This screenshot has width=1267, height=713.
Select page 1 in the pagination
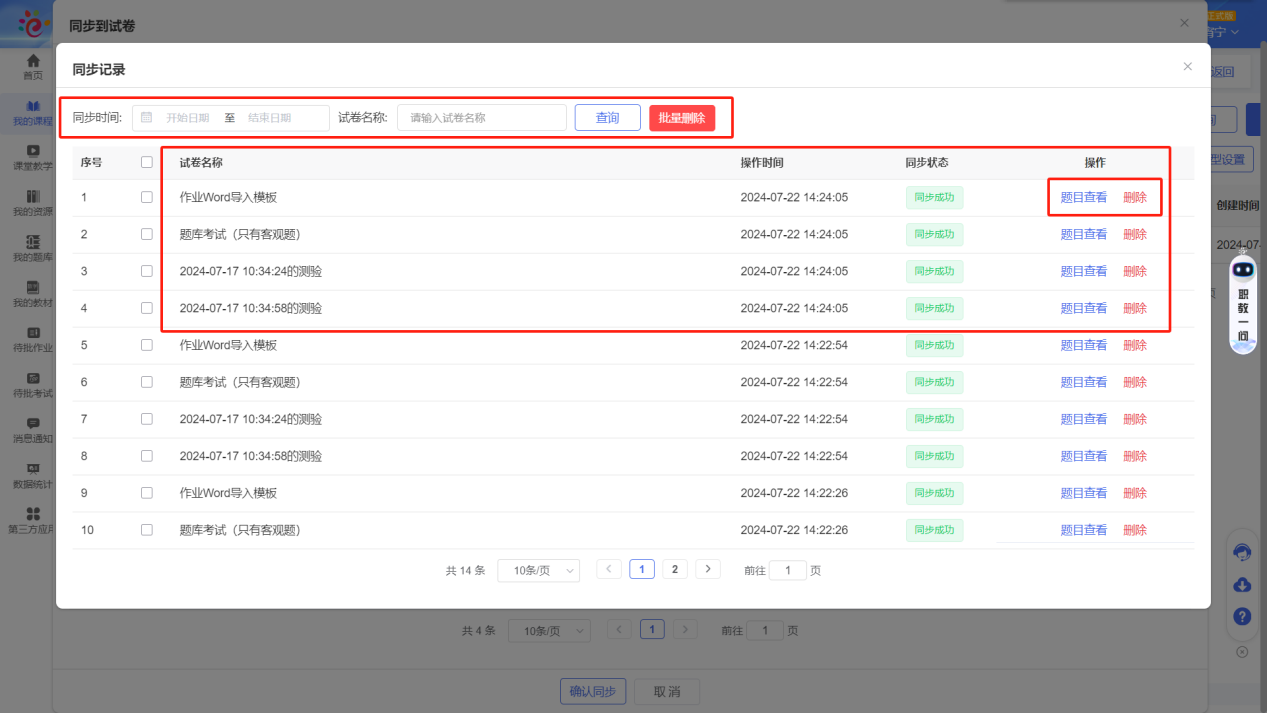[x=642, y=569]
